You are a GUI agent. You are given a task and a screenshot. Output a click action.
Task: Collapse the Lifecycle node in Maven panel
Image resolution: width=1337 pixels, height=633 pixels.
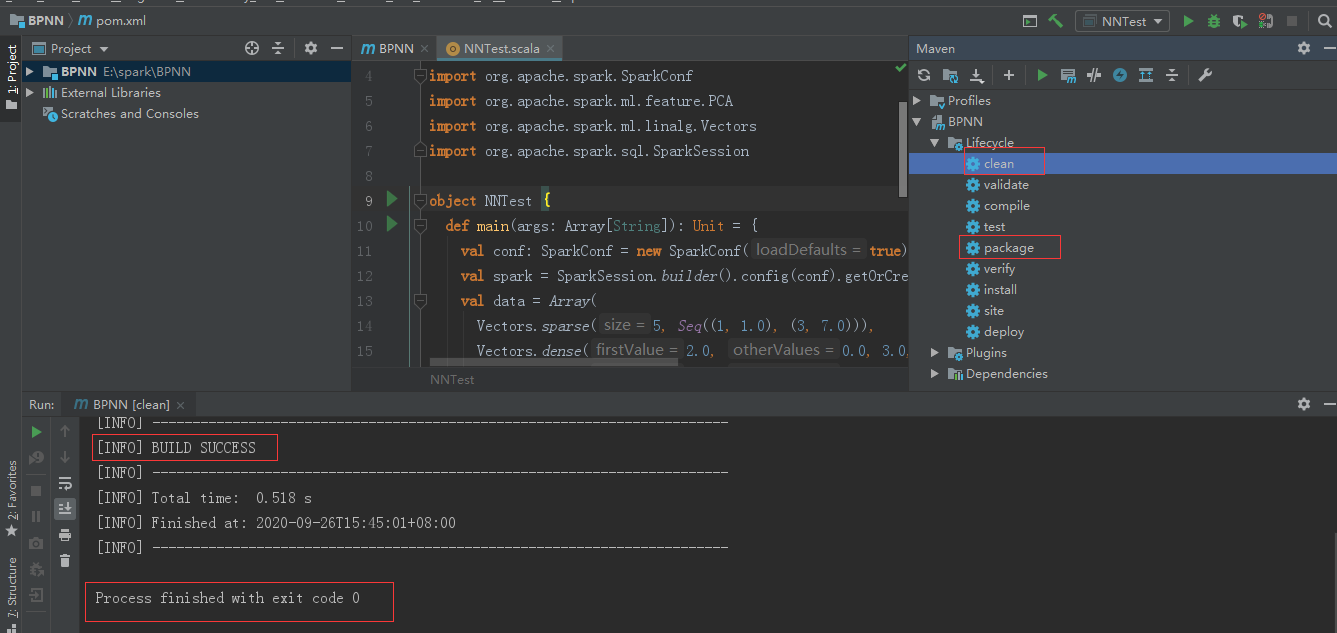click(x=936, y=142)
